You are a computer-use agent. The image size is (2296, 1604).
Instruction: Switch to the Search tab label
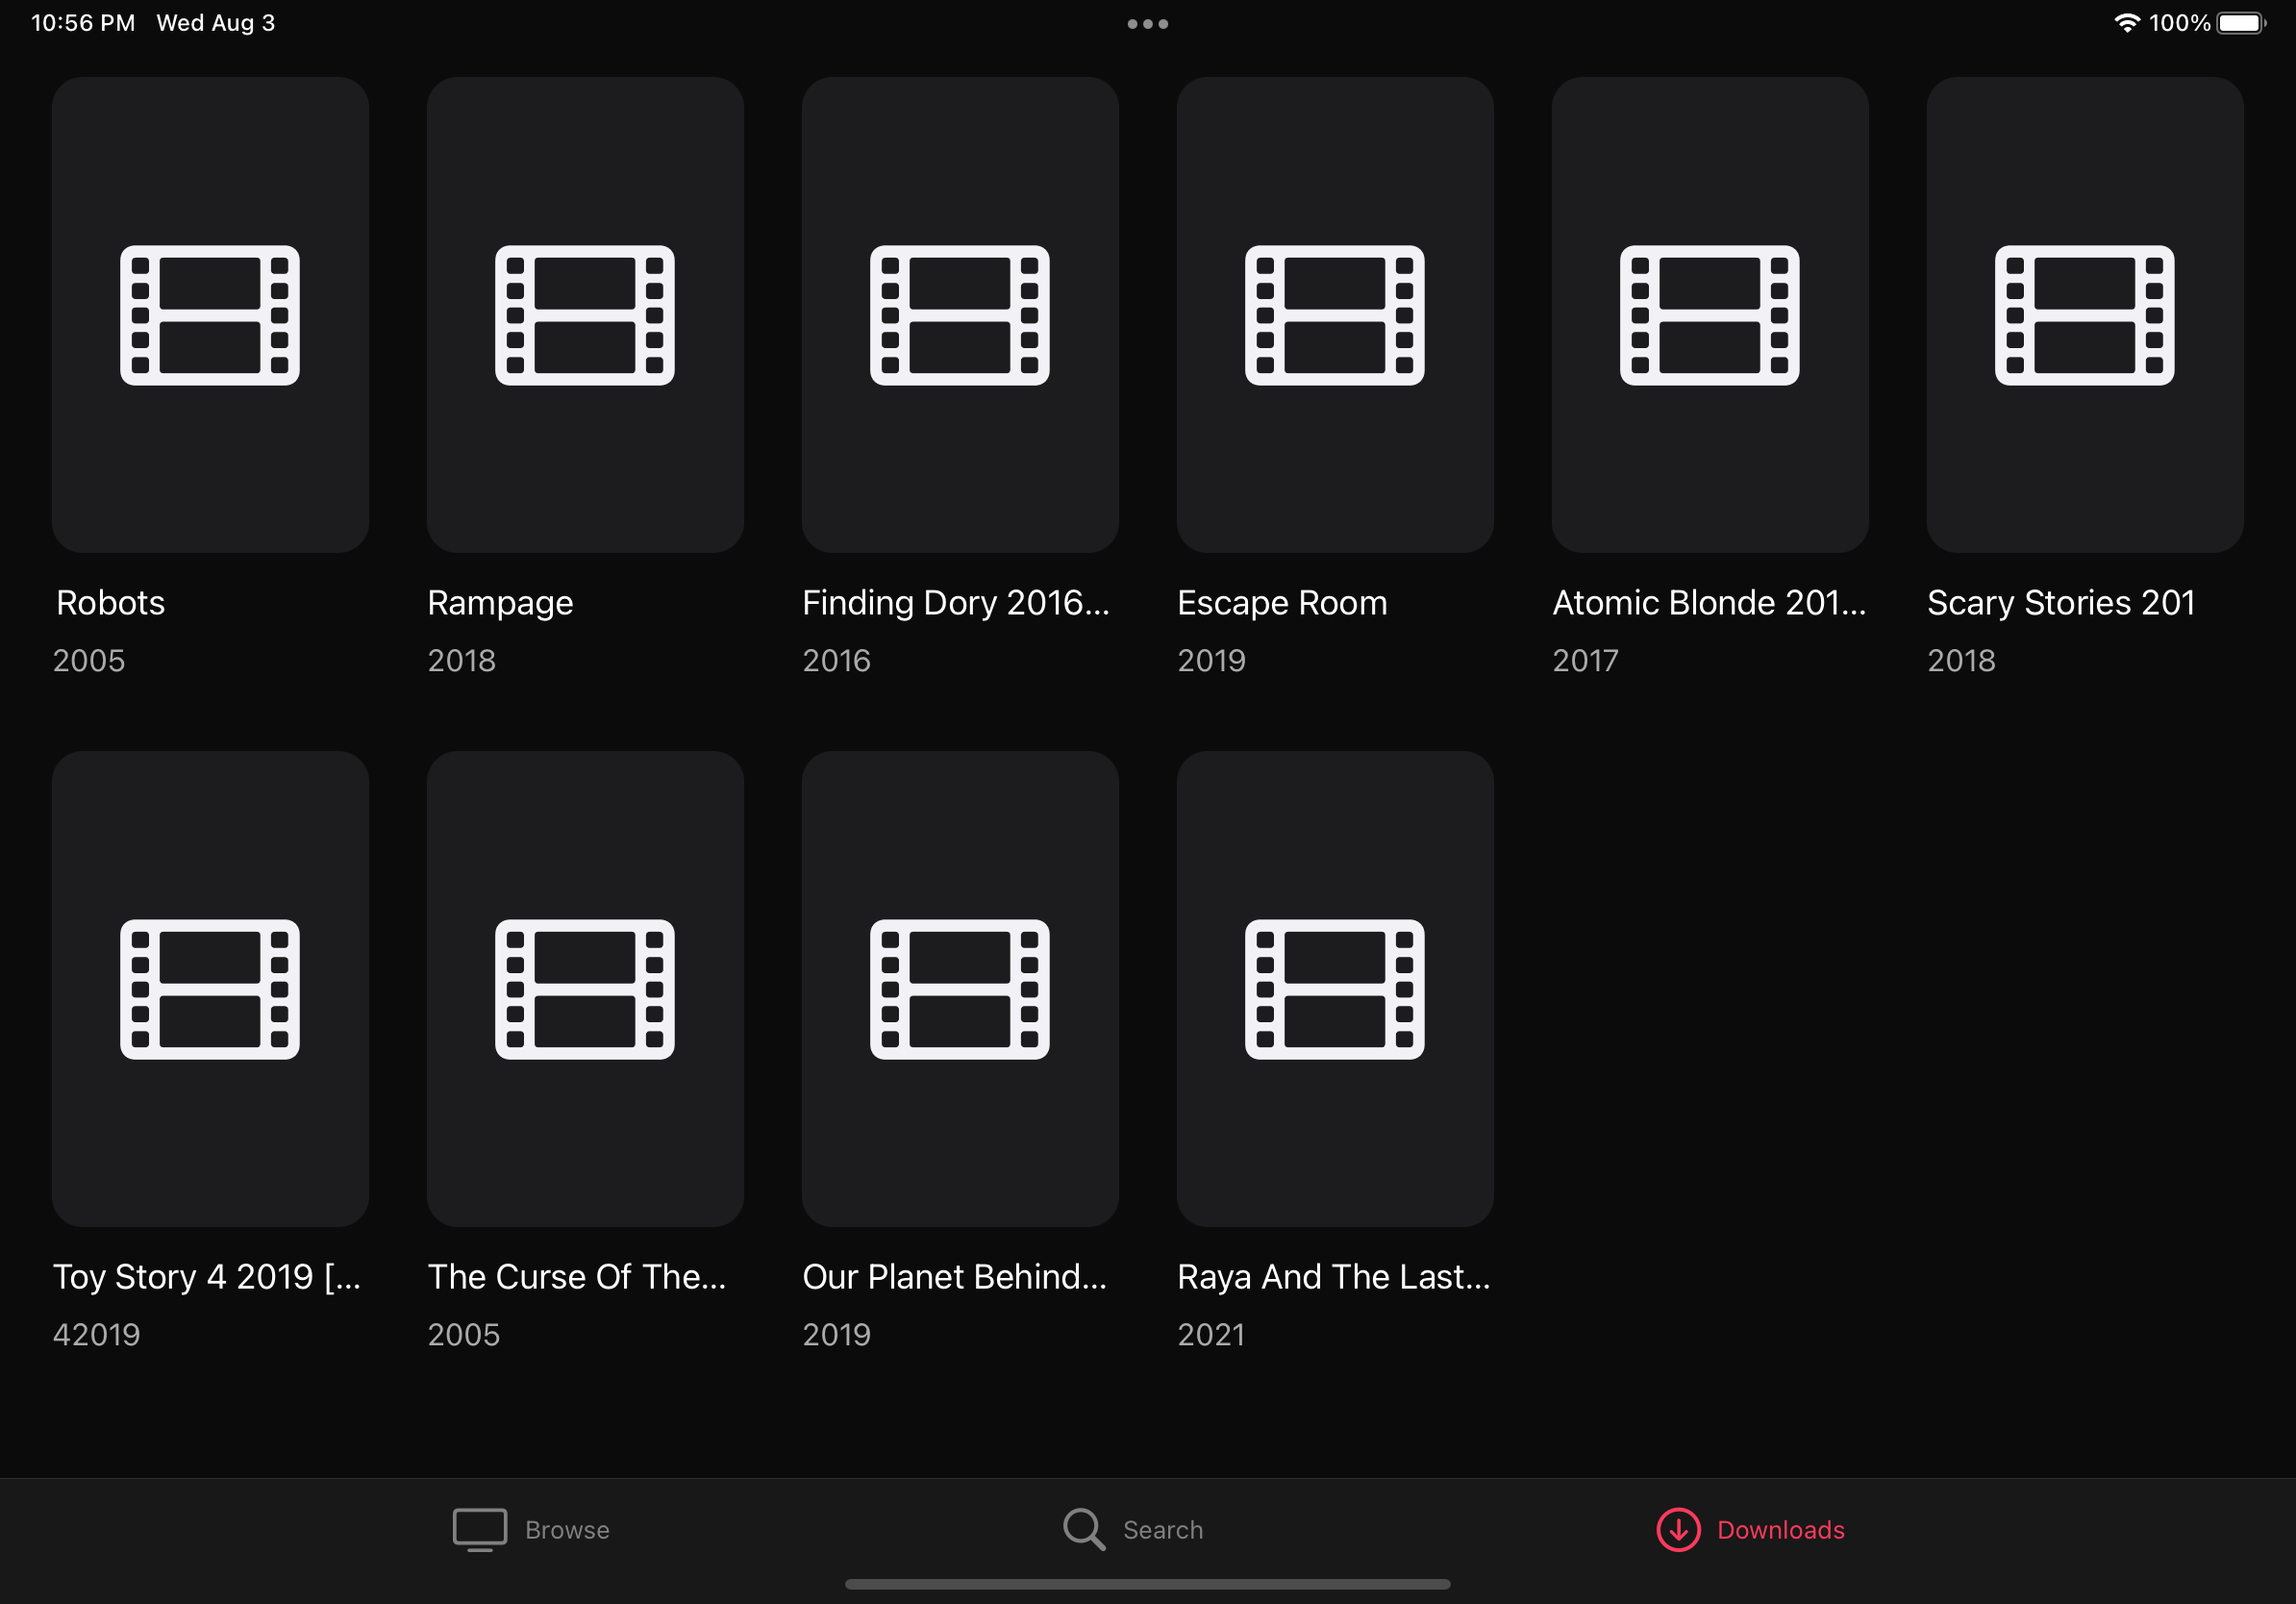[1163, 1530]
